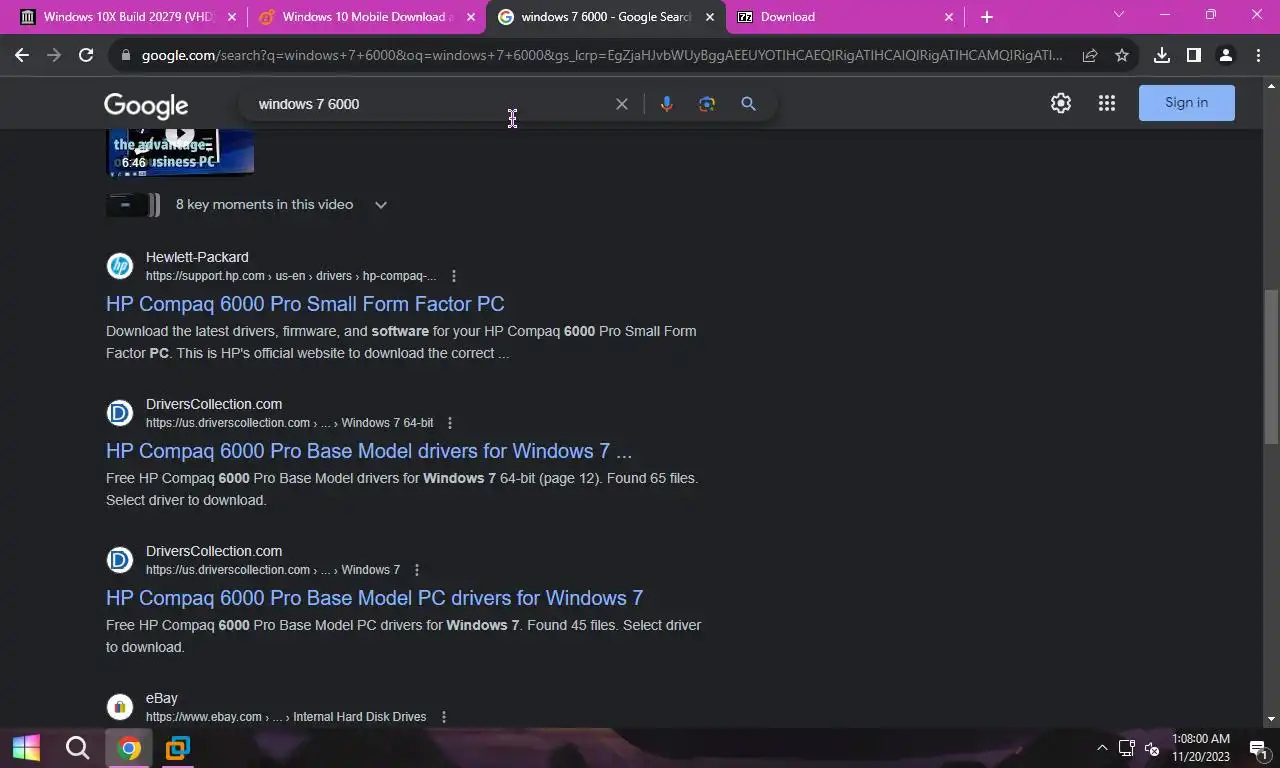The width and height of the screenshot is (1280, 768).
Task: Submit search with magnifier icon
Action: click(748, 104)
